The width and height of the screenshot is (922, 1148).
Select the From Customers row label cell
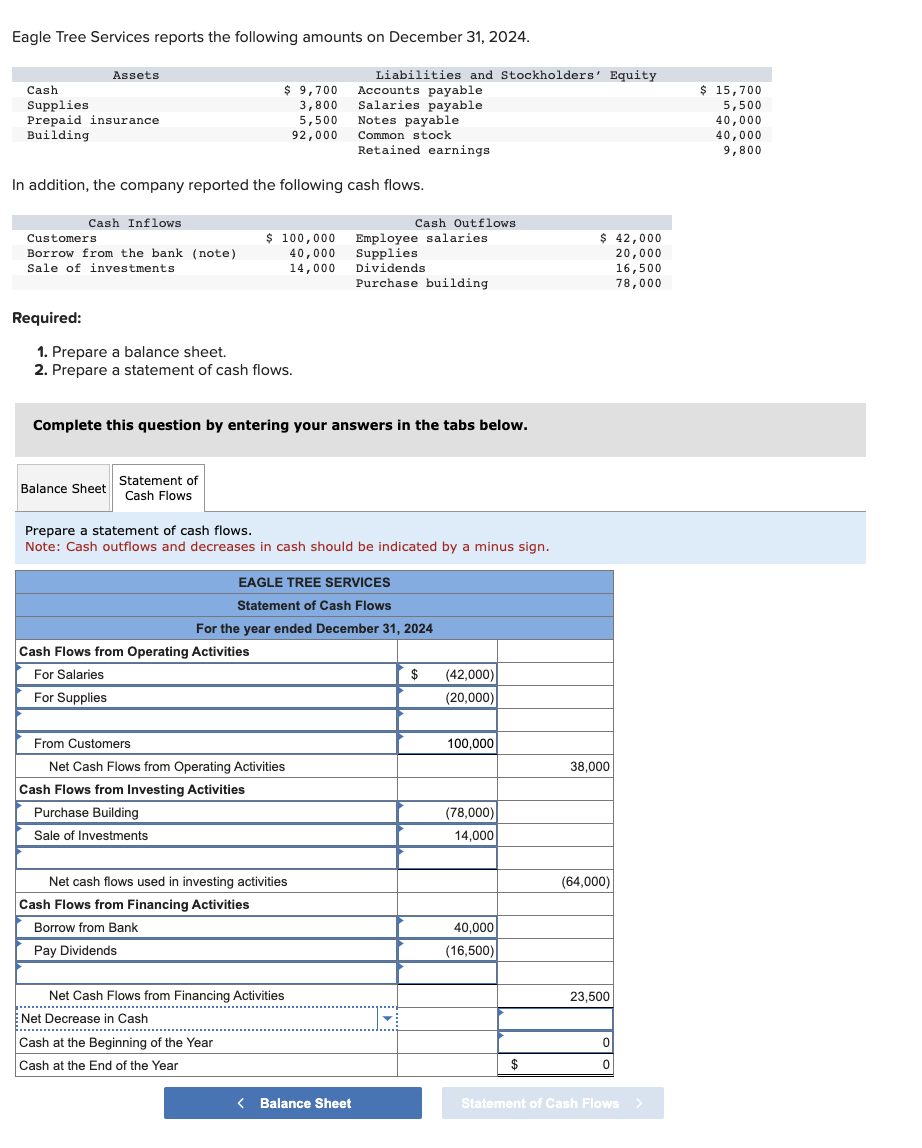(205, 743)
